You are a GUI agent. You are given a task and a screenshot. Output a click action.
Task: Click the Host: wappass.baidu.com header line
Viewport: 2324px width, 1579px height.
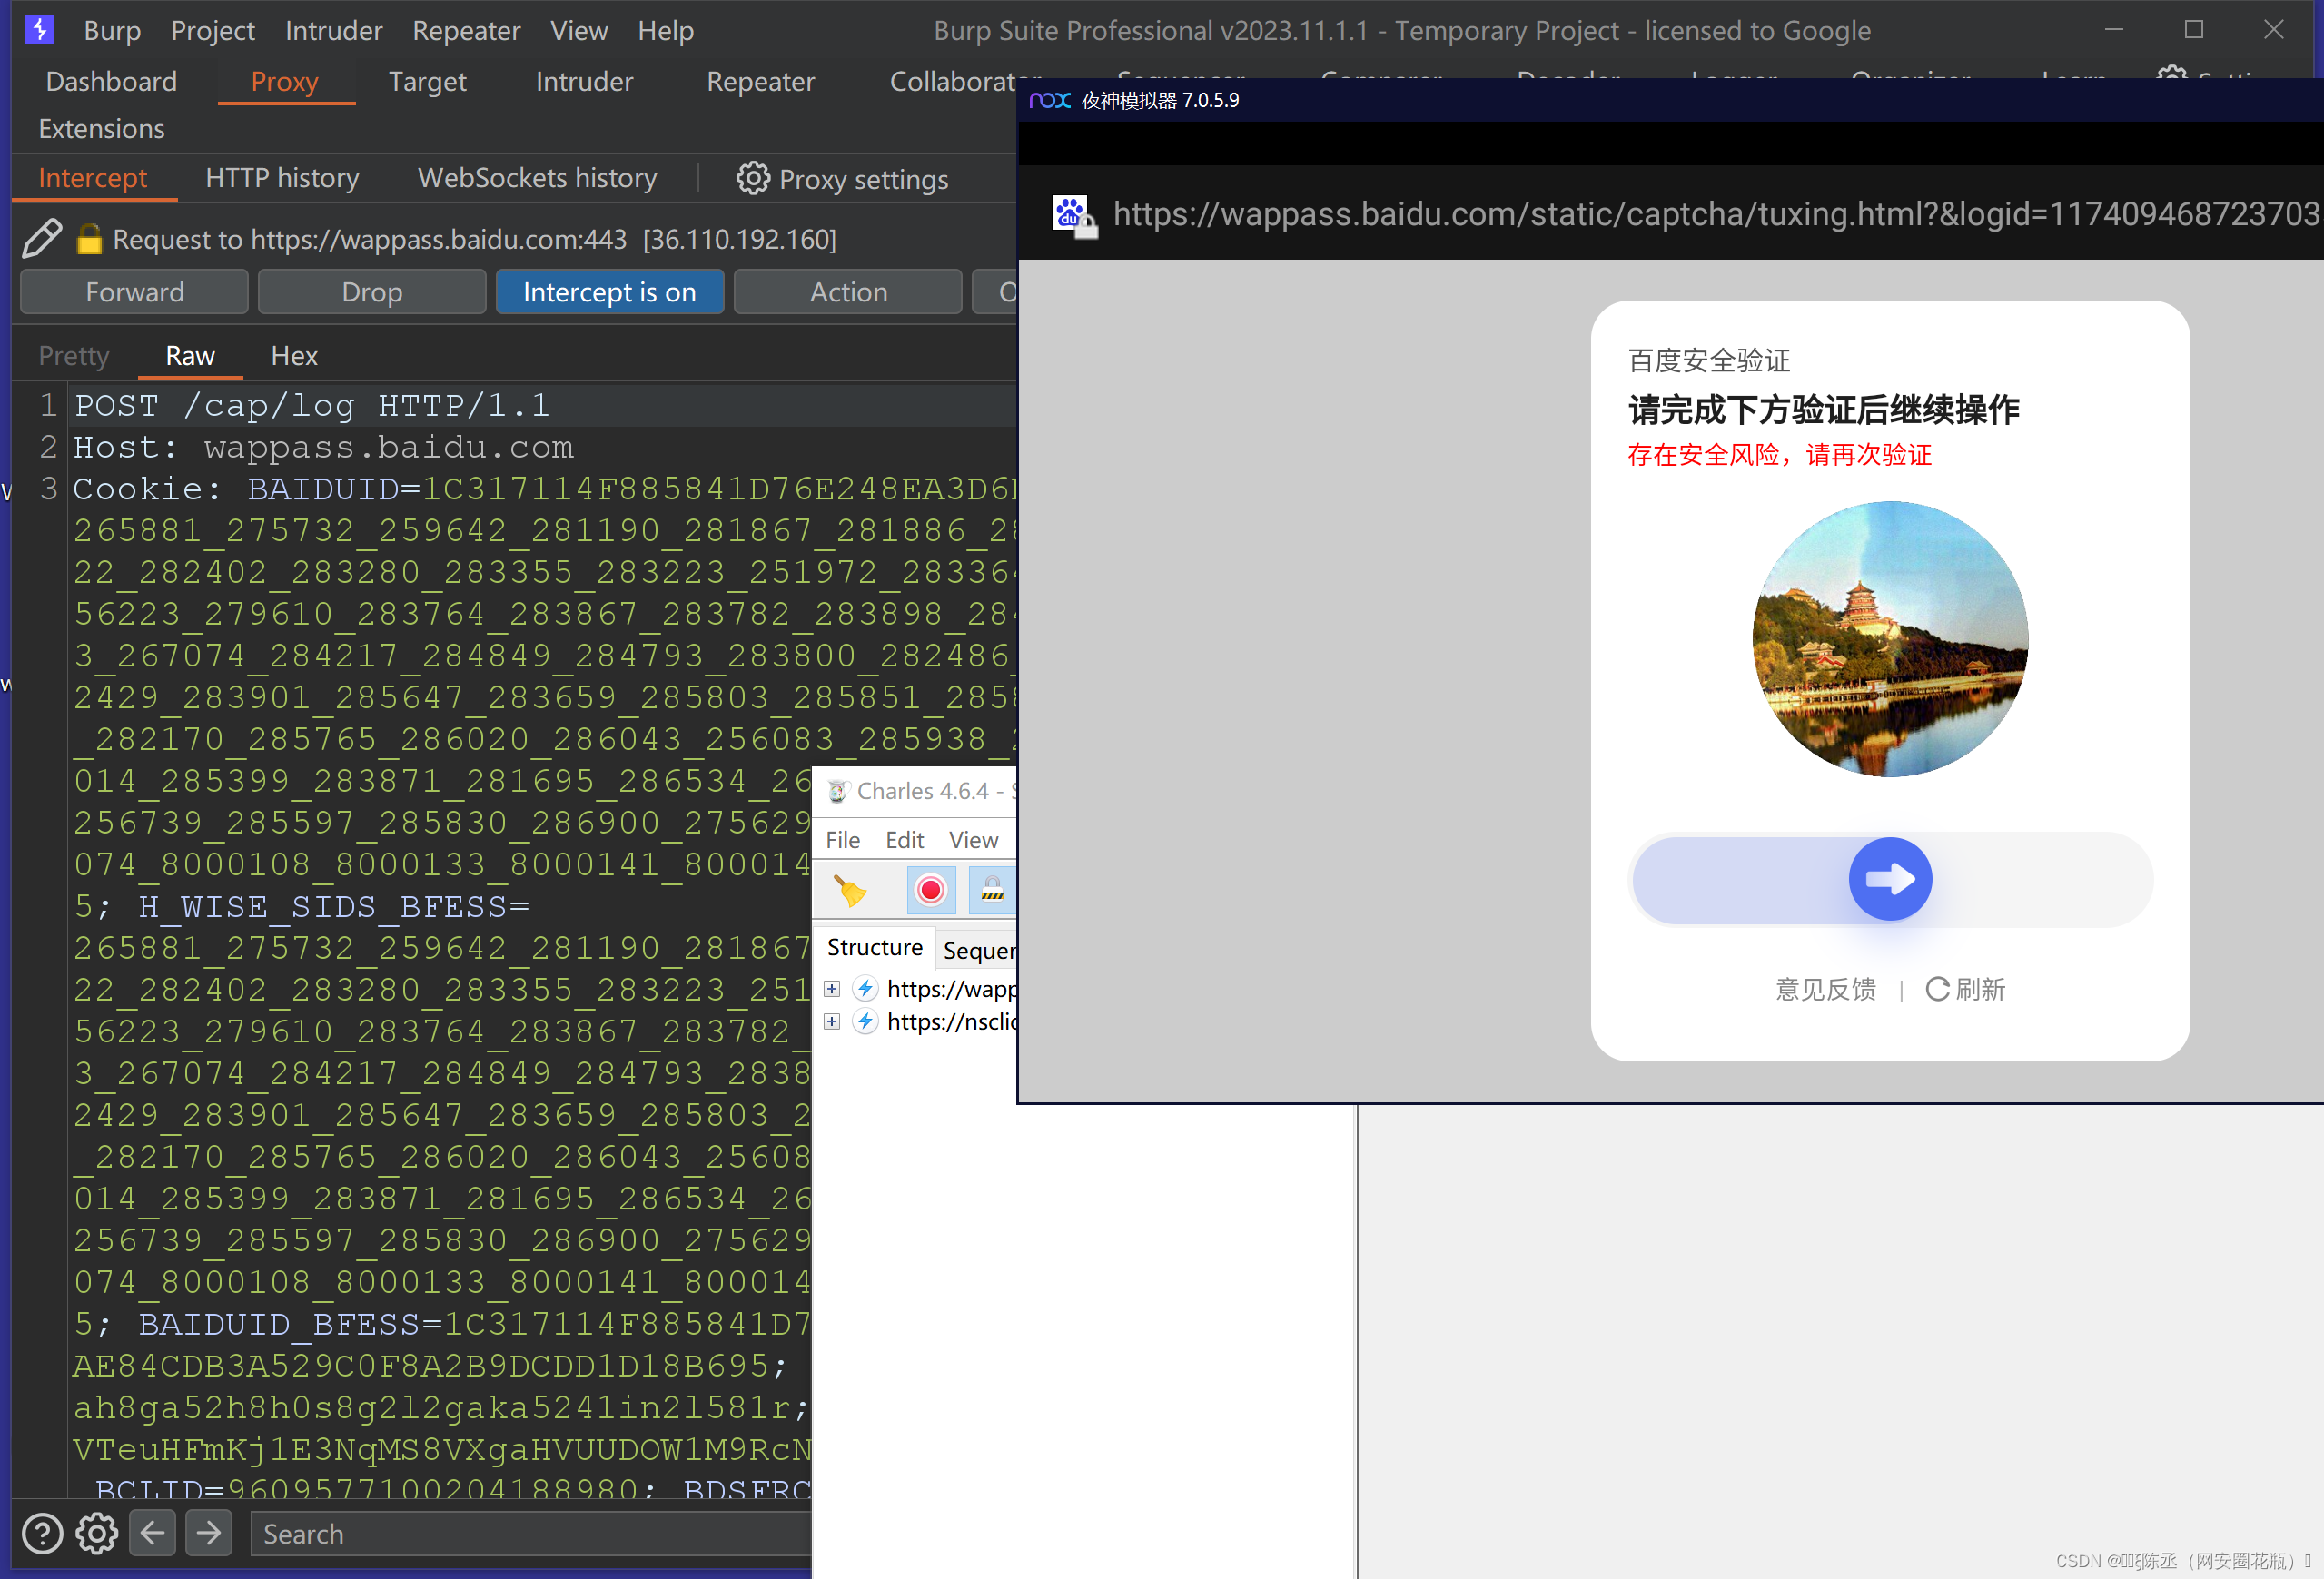[323, 447]
